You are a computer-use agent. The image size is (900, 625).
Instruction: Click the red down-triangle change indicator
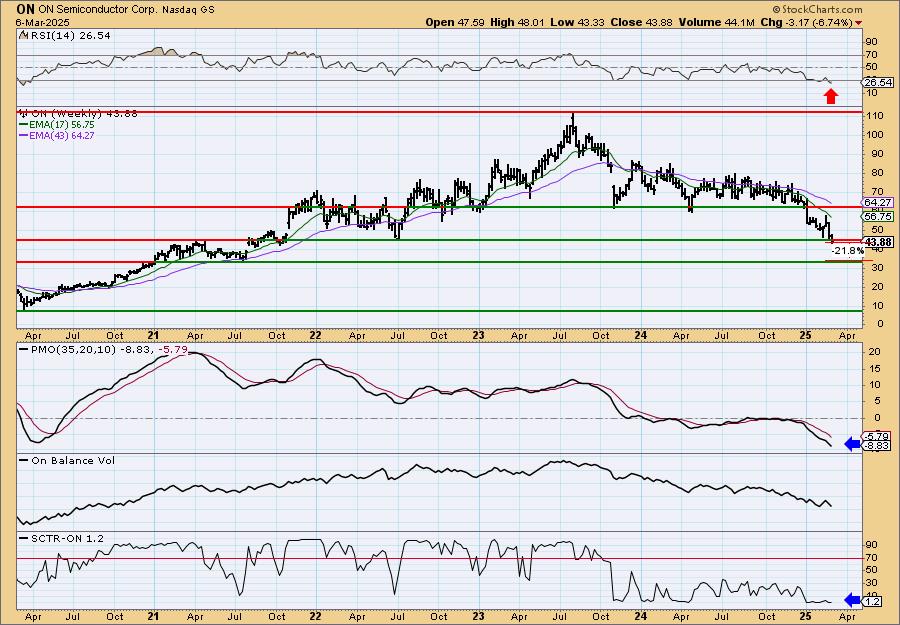858,23
